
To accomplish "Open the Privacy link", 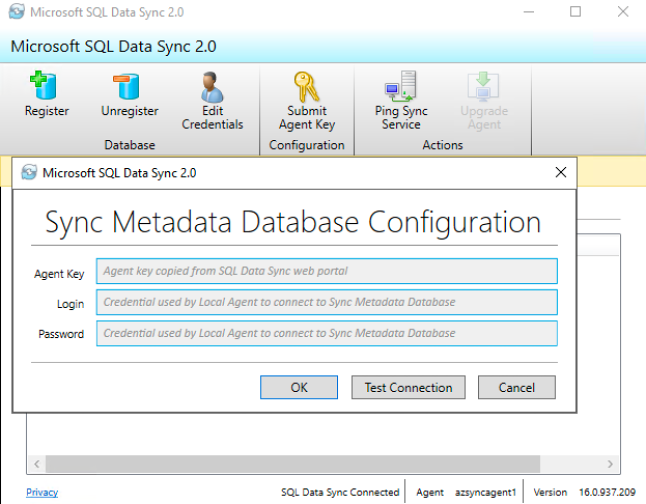I will [42, 492].
